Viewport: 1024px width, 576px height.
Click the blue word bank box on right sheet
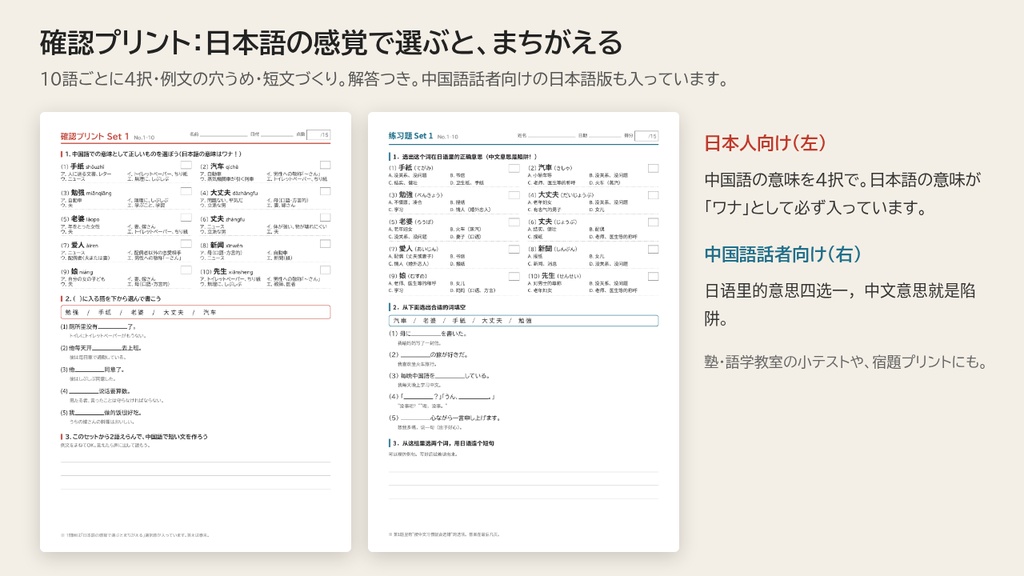(x=523, y=321)
